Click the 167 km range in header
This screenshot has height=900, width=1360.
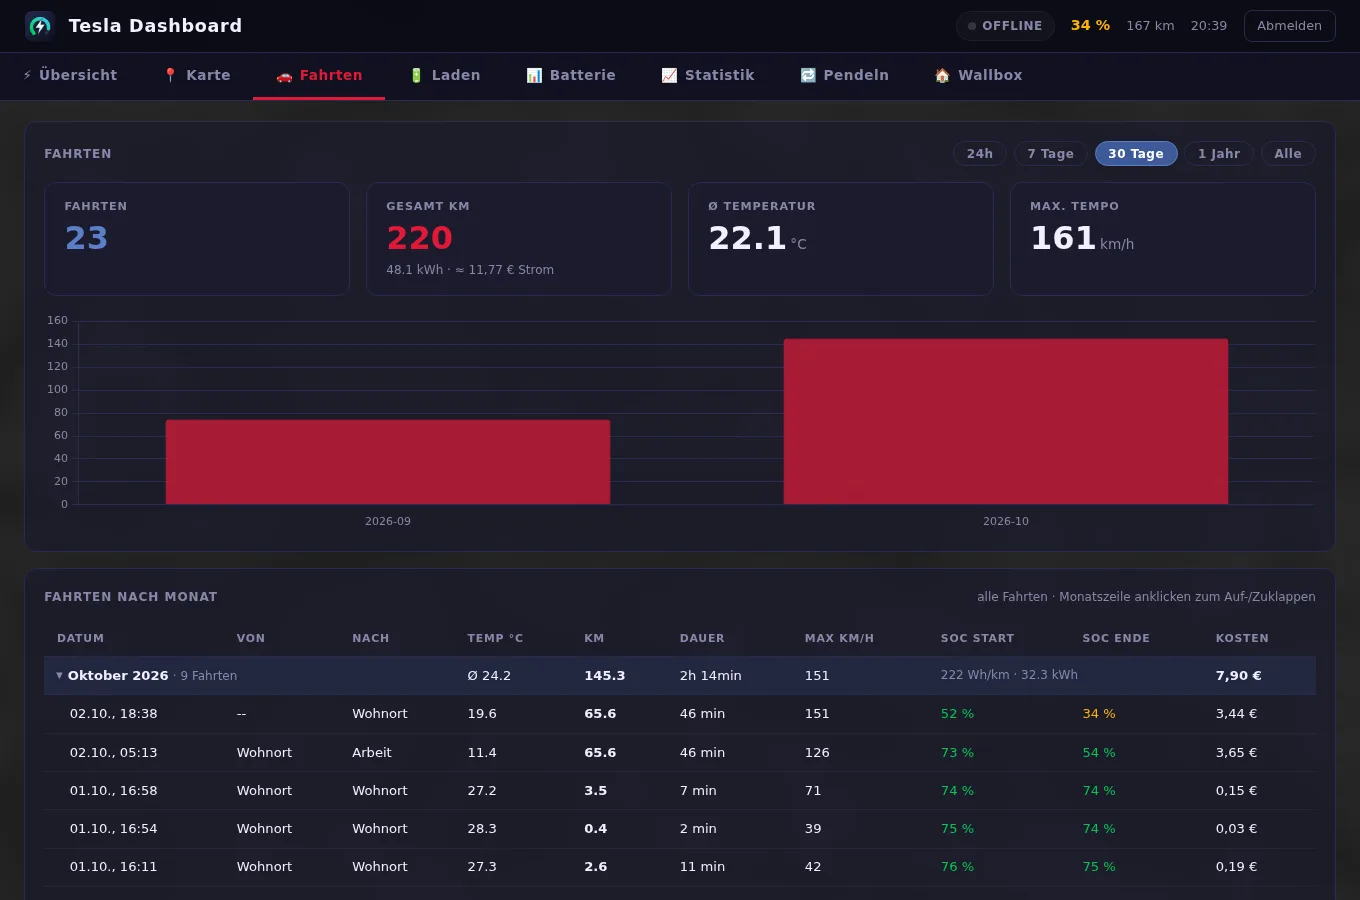pos(1150,26)
